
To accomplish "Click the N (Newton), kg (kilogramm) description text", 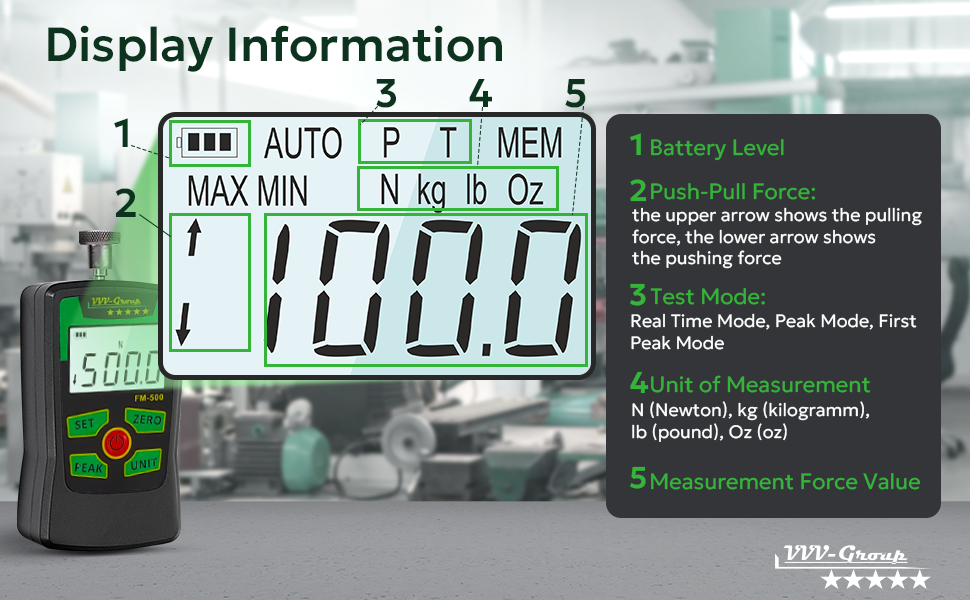I will (750, 421).
